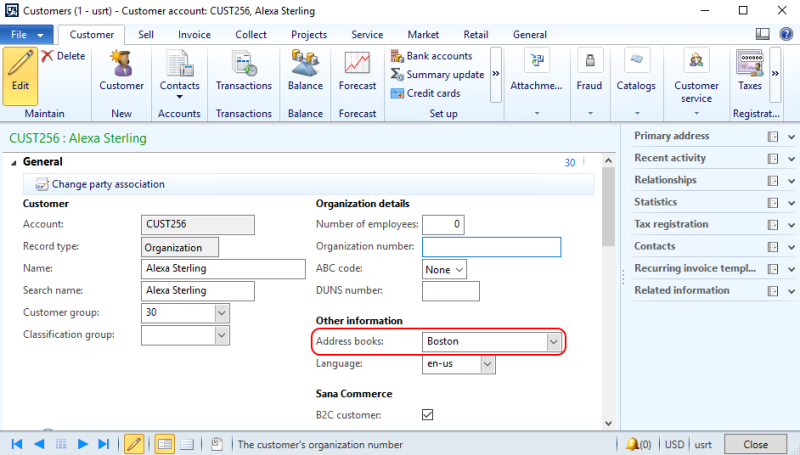Click the Organization number input field

pyautogui.click(x=491, y=247)
